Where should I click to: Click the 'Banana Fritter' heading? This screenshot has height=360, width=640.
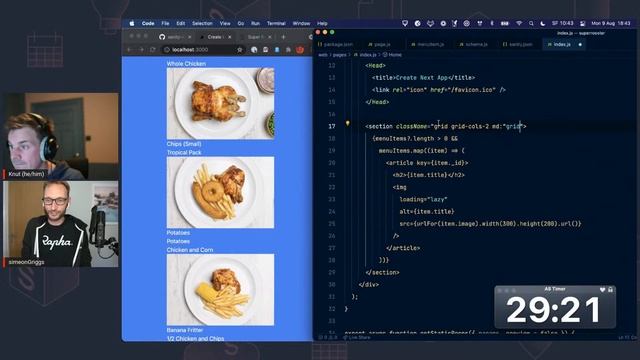click(184, 330)
